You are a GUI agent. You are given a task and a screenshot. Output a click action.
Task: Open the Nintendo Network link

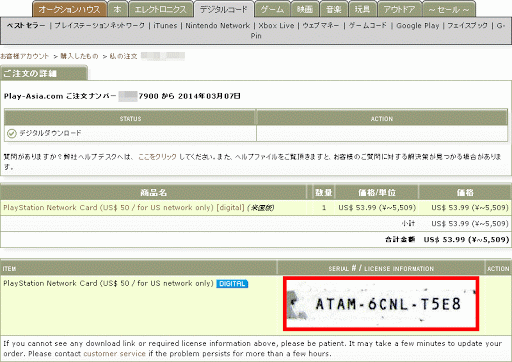coord(218,25)
